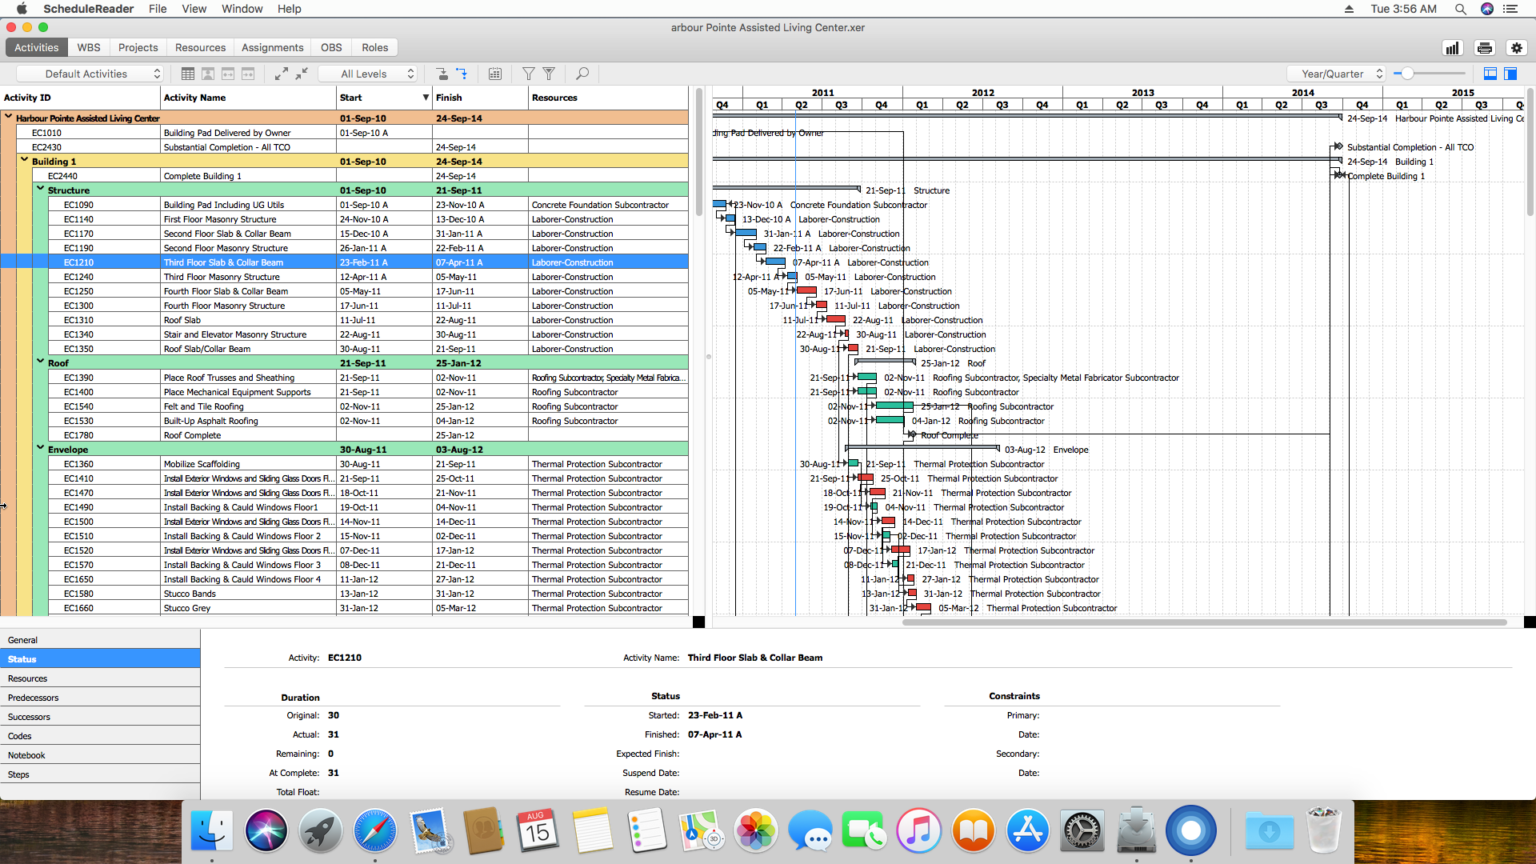Click the calendar icon in the toolbar
The image size is (1536, 864).
(494, 73)
